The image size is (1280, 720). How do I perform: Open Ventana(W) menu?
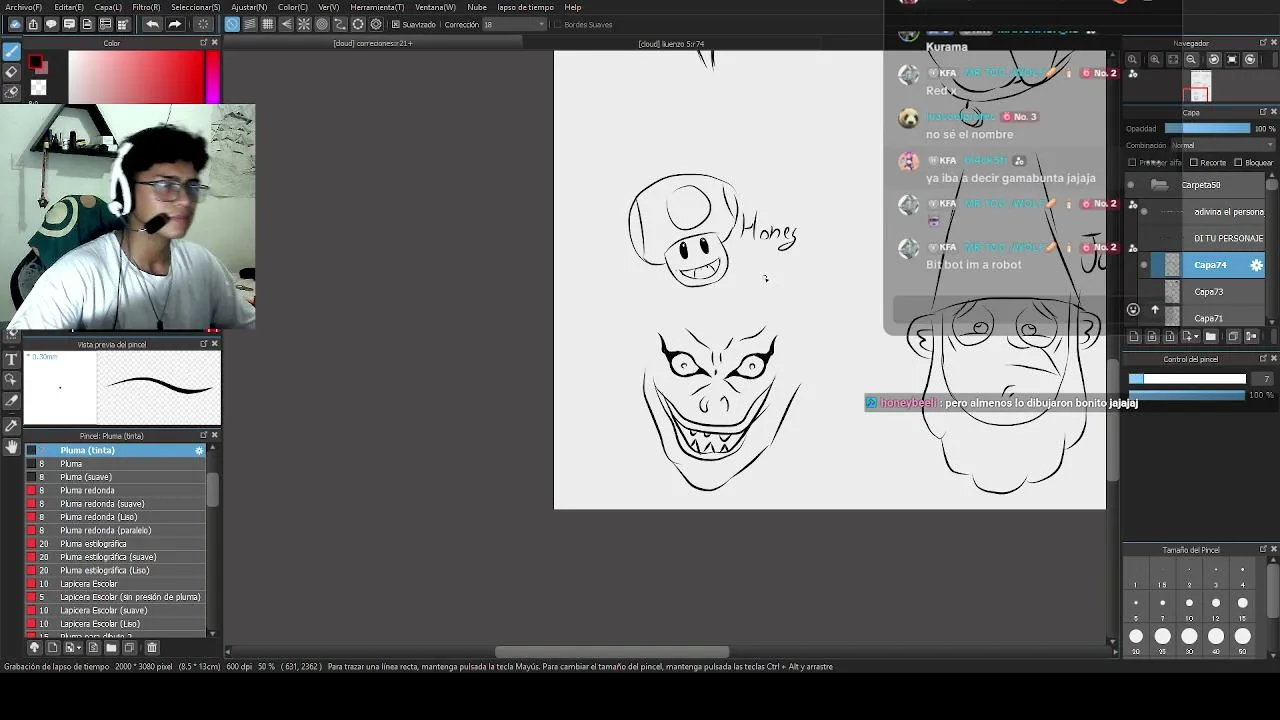pos(435,7)
